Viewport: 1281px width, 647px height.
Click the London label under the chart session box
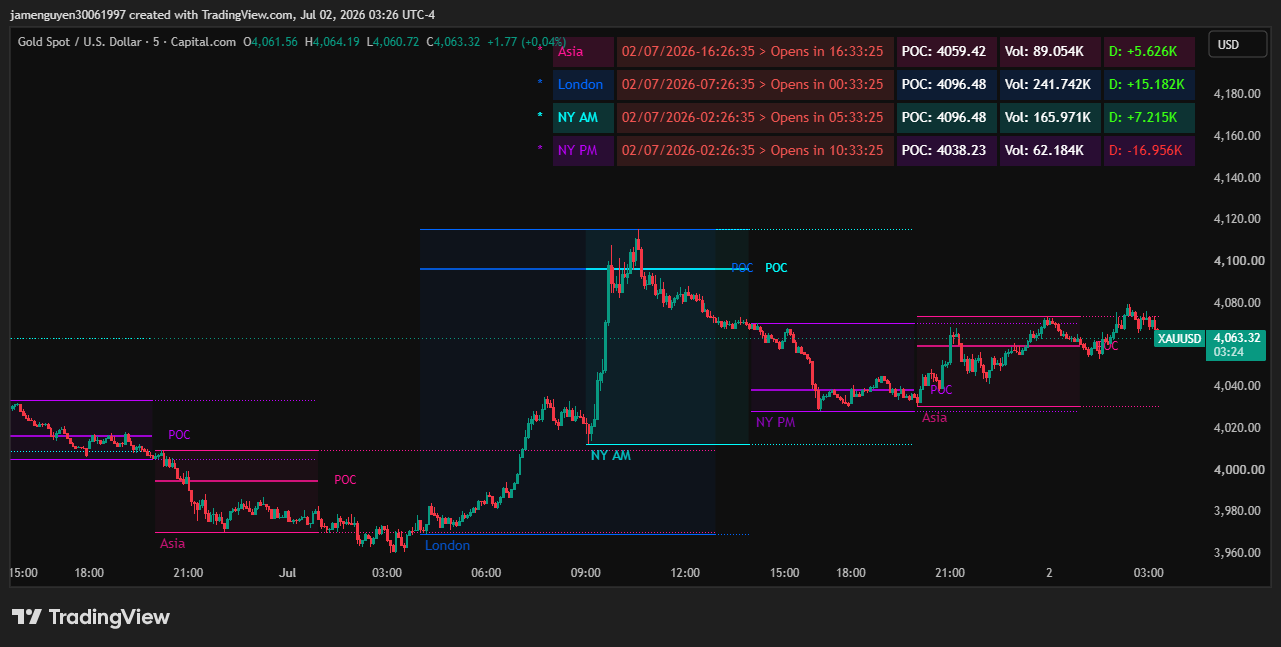tap(447, 545)
